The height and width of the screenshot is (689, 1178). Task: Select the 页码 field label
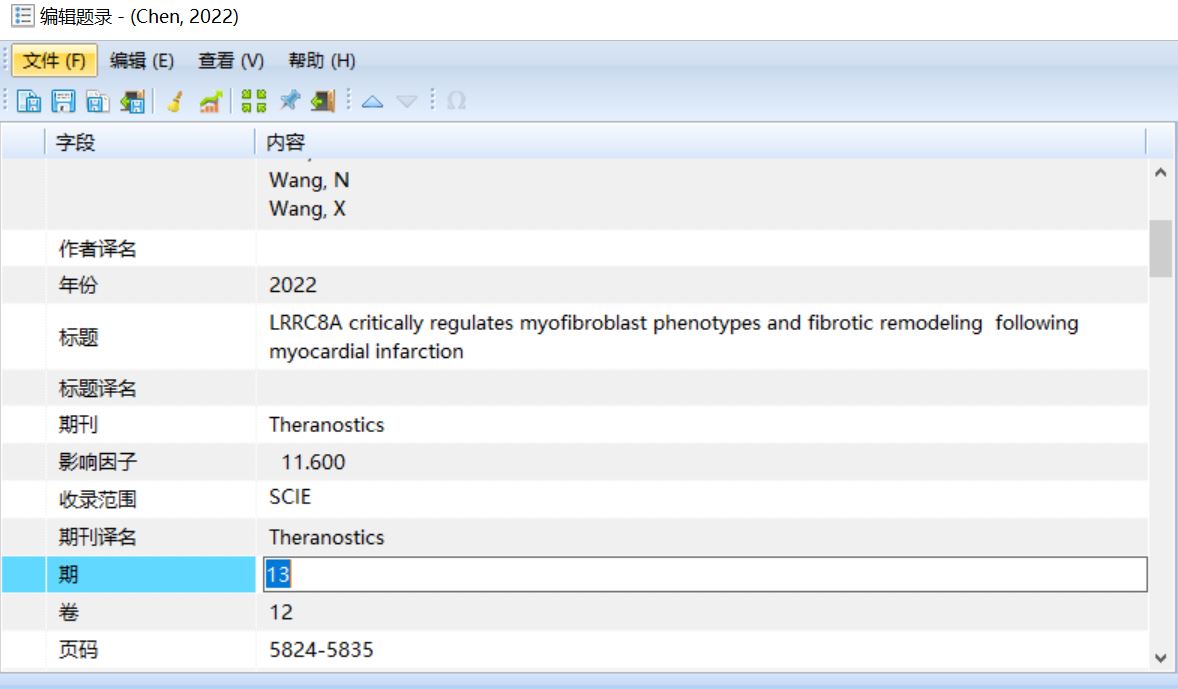click(x=78, y=650)
